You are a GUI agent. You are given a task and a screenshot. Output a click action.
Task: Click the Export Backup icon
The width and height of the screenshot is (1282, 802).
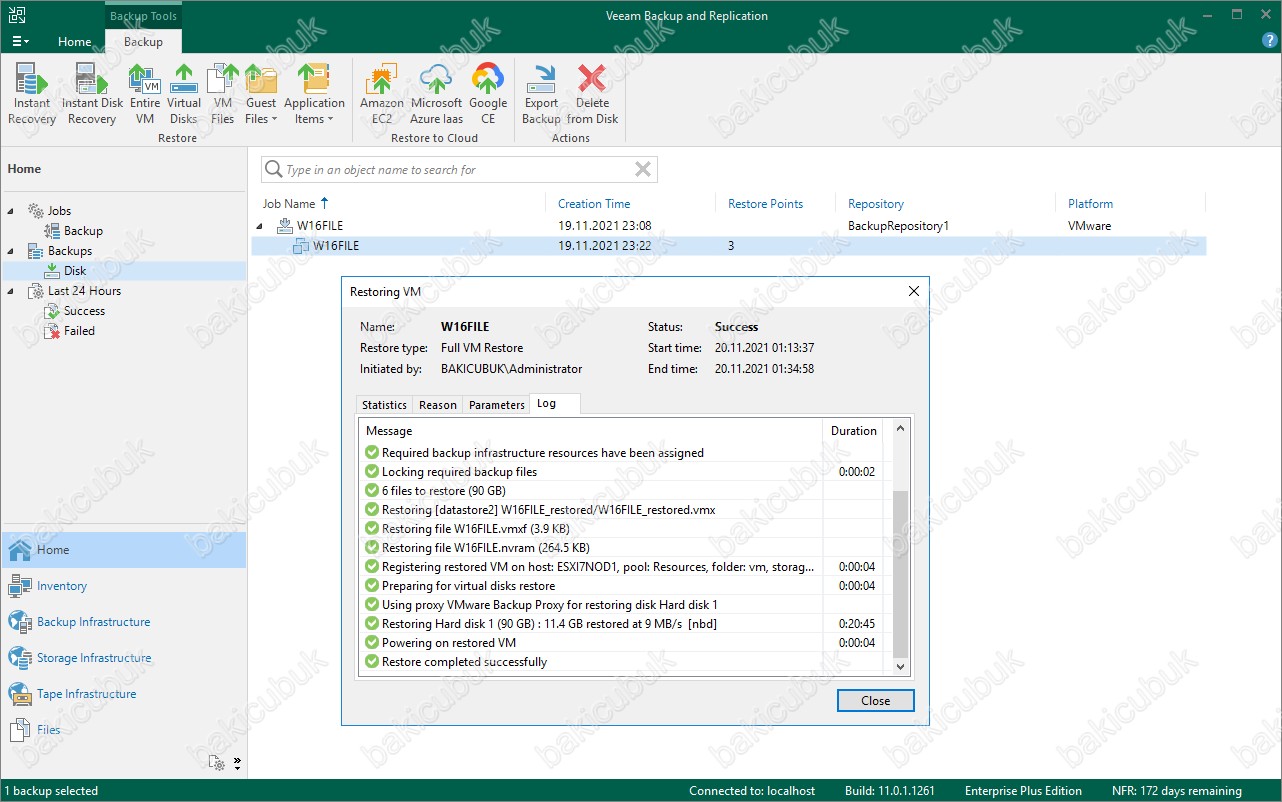pos(541,94)
